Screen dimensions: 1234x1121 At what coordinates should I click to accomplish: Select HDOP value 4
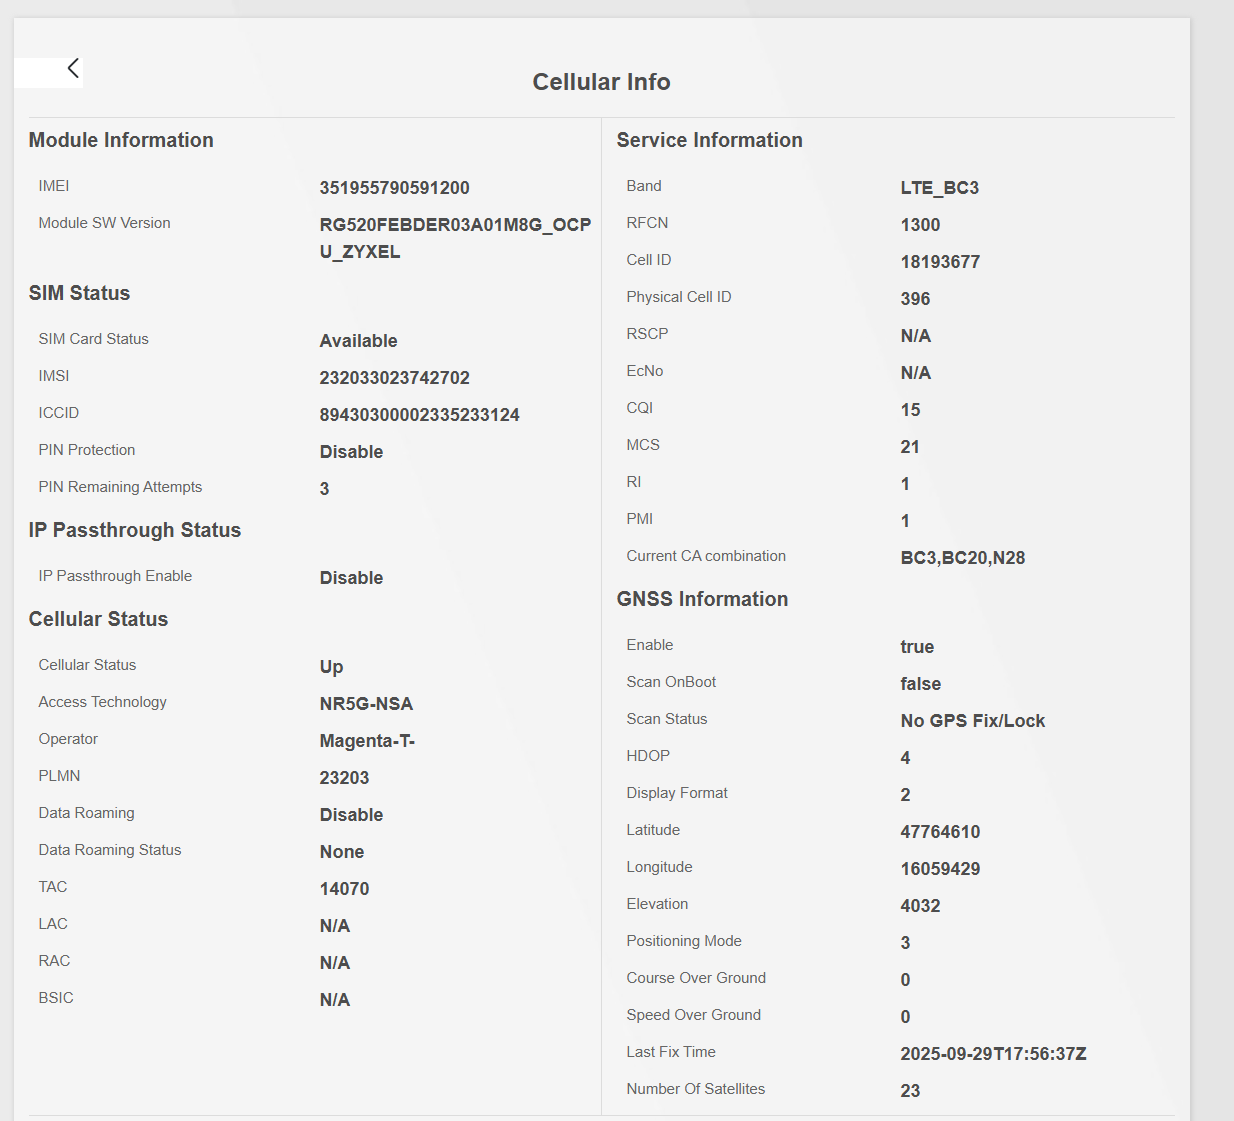905,758
